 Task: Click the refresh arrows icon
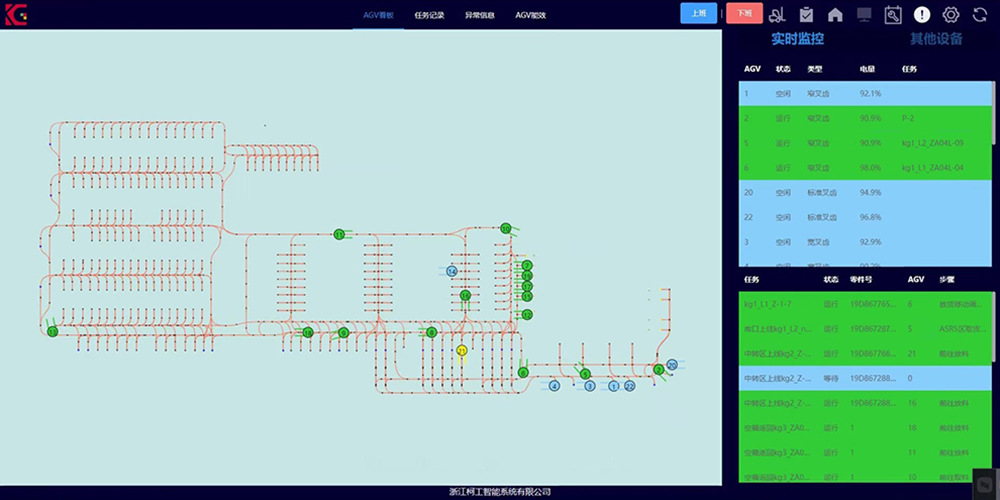[979, 14]
